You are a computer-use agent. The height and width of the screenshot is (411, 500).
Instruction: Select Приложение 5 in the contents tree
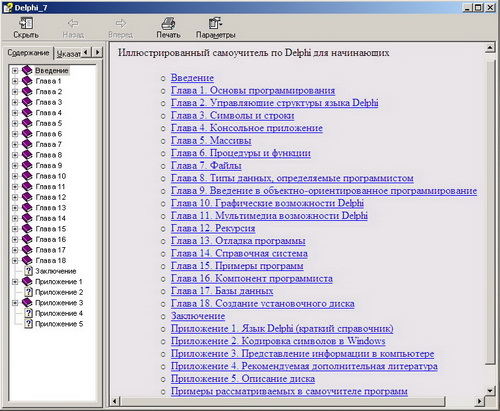tap(59, 324)
